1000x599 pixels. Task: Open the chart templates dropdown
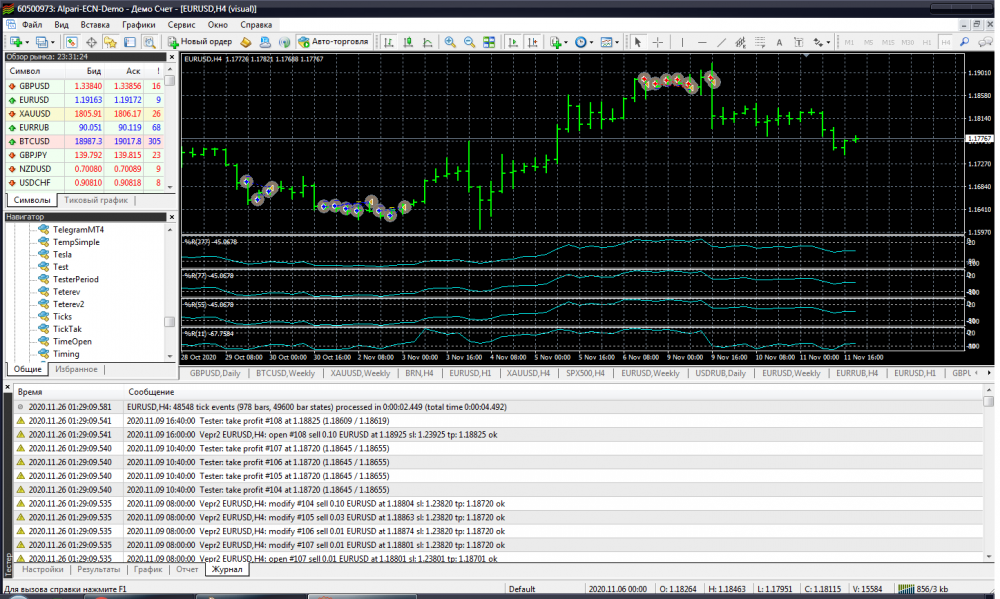[618, 42]
